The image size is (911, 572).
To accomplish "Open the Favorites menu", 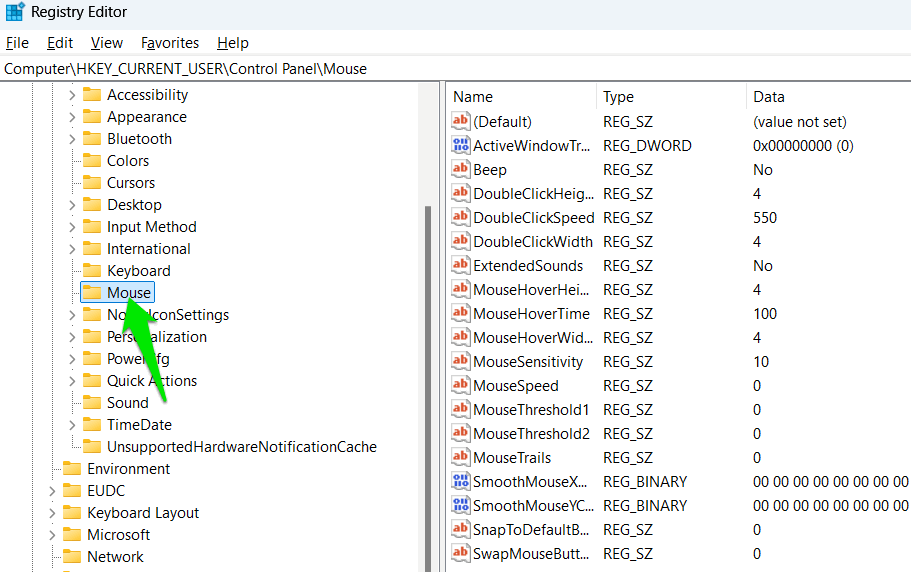I will (x=170, y=43).
